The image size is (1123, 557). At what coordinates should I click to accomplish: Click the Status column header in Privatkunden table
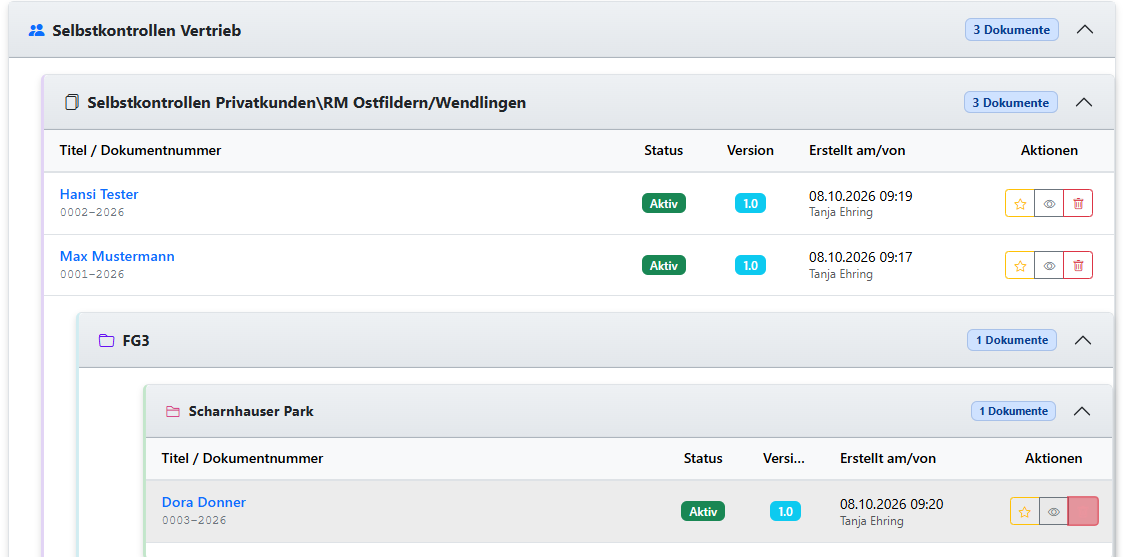[664, 150]
